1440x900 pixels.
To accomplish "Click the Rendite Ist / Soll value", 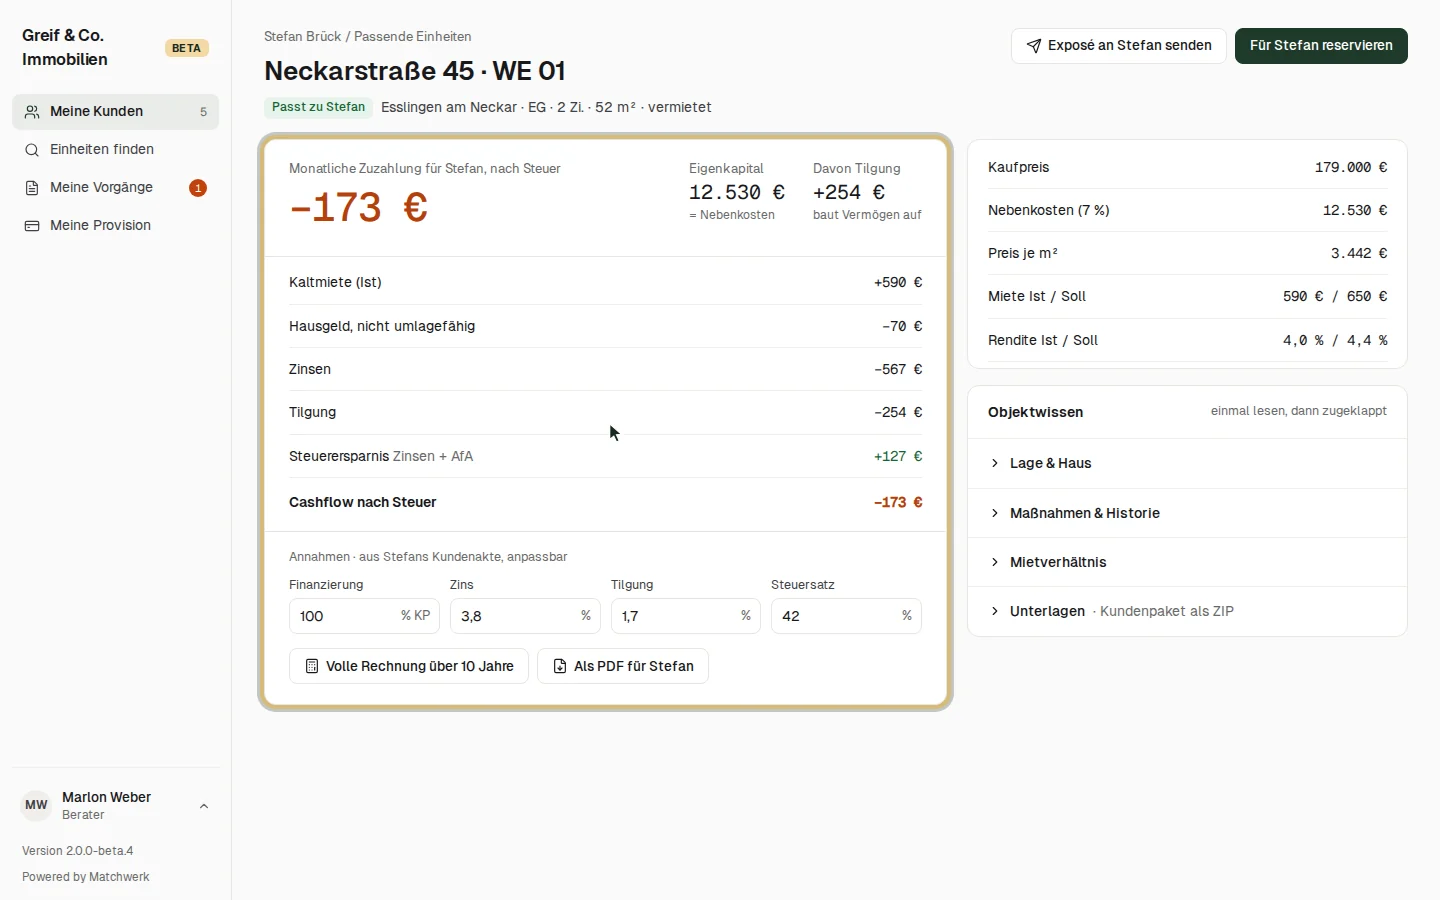I will coord(1335,340).
